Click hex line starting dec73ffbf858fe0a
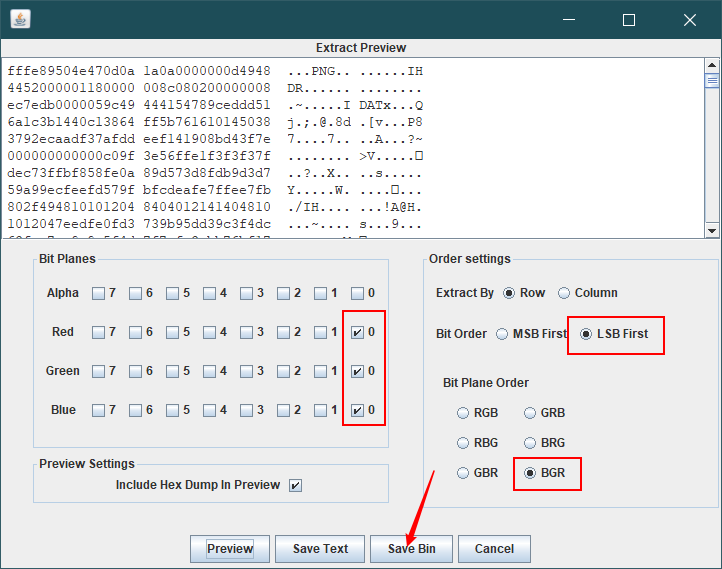The height and width of the screenshot is (569, 722). 215,174
